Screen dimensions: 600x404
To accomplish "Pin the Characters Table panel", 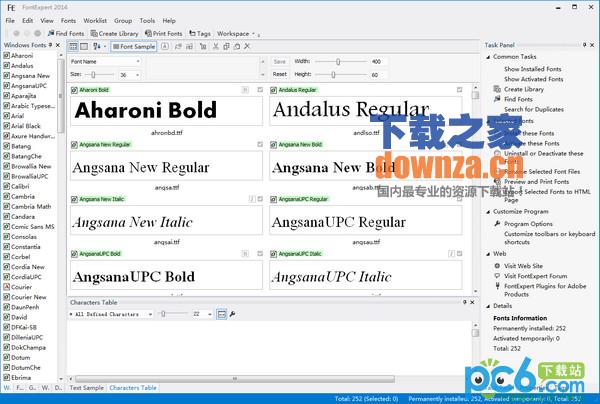I will (x=465, y=302).
